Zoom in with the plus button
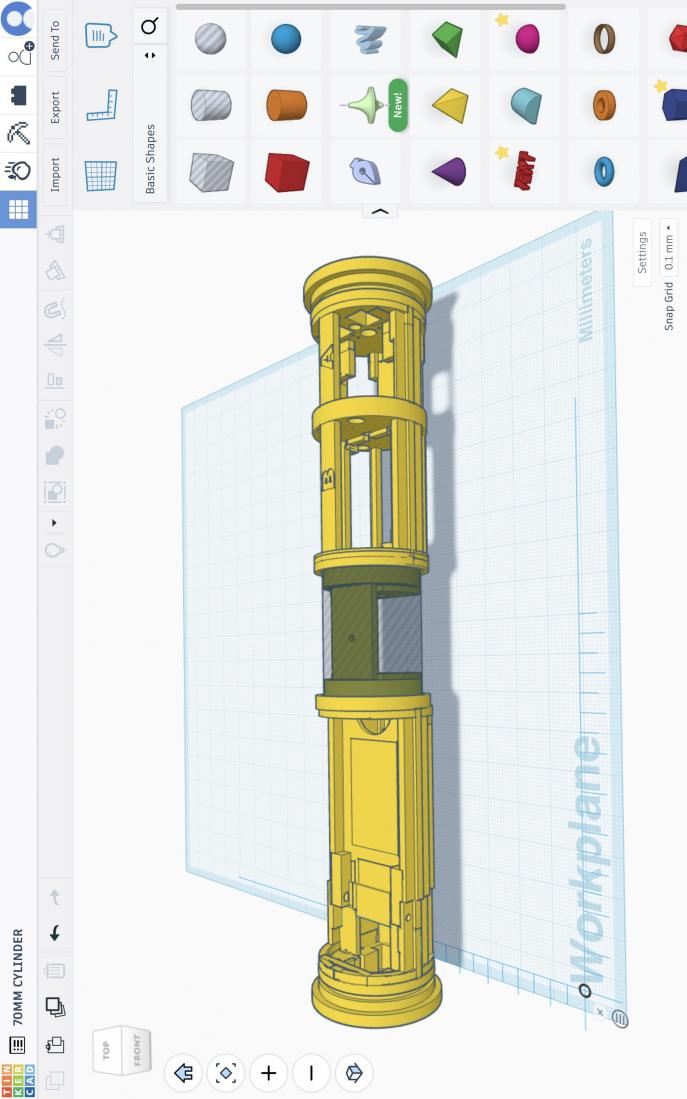Image resolution: width=687 pixels, height=1099 pixels. pyautogui.click(x=268, y=1073)
